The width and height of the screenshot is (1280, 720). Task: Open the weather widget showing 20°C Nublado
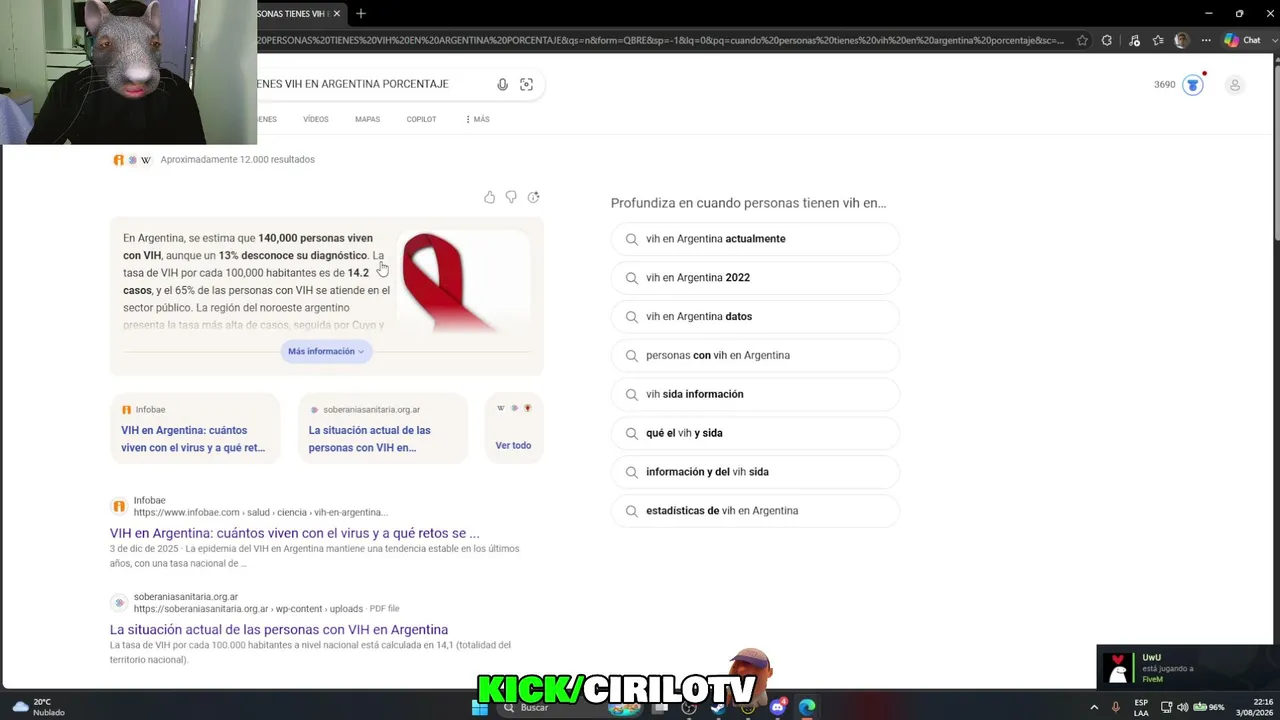pos(39,707)
